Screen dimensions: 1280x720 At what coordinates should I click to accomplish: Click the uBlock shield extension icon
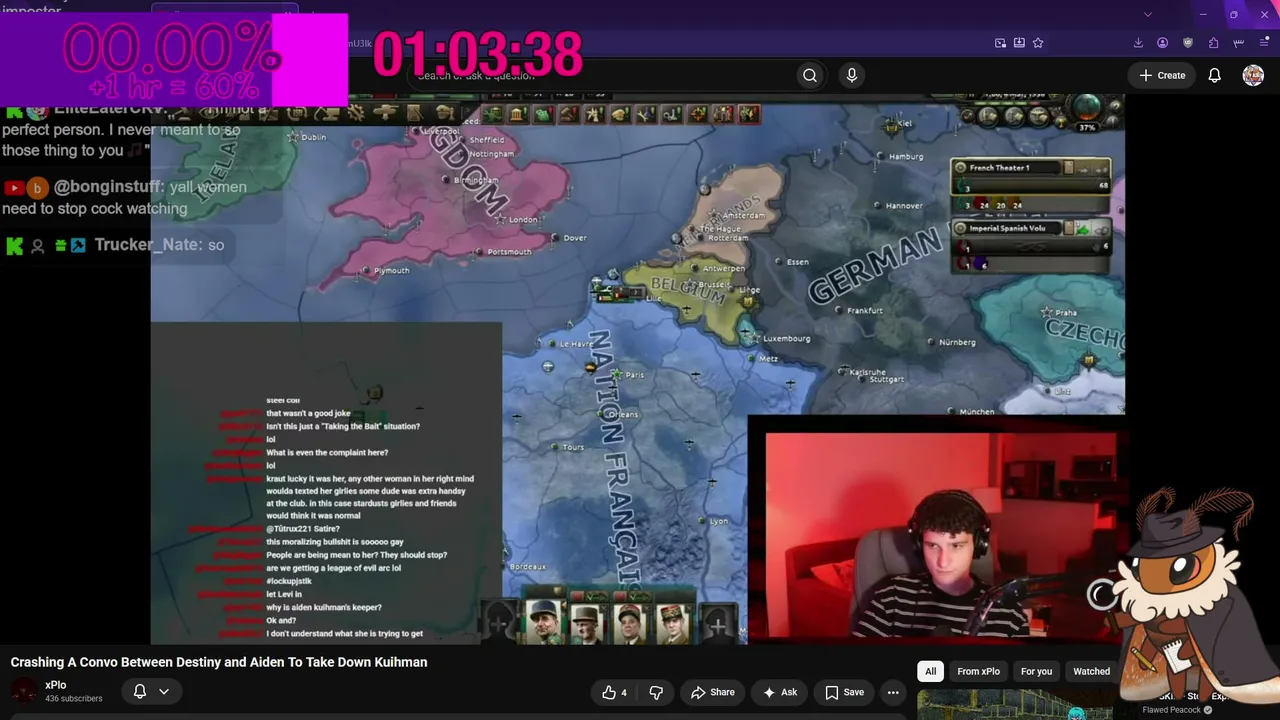(1188, 43)
